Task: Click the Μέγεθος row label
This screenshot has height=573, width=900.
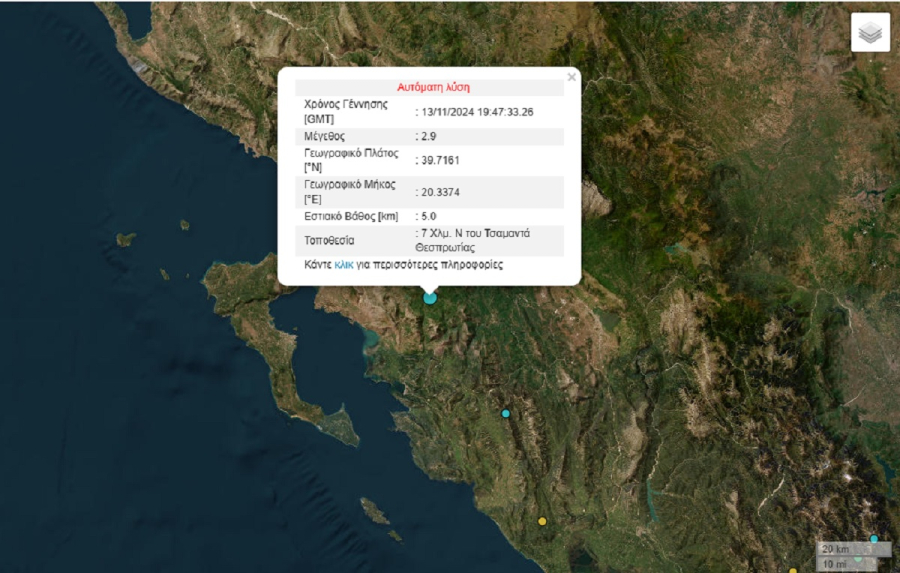Action: tap(324, 135)
